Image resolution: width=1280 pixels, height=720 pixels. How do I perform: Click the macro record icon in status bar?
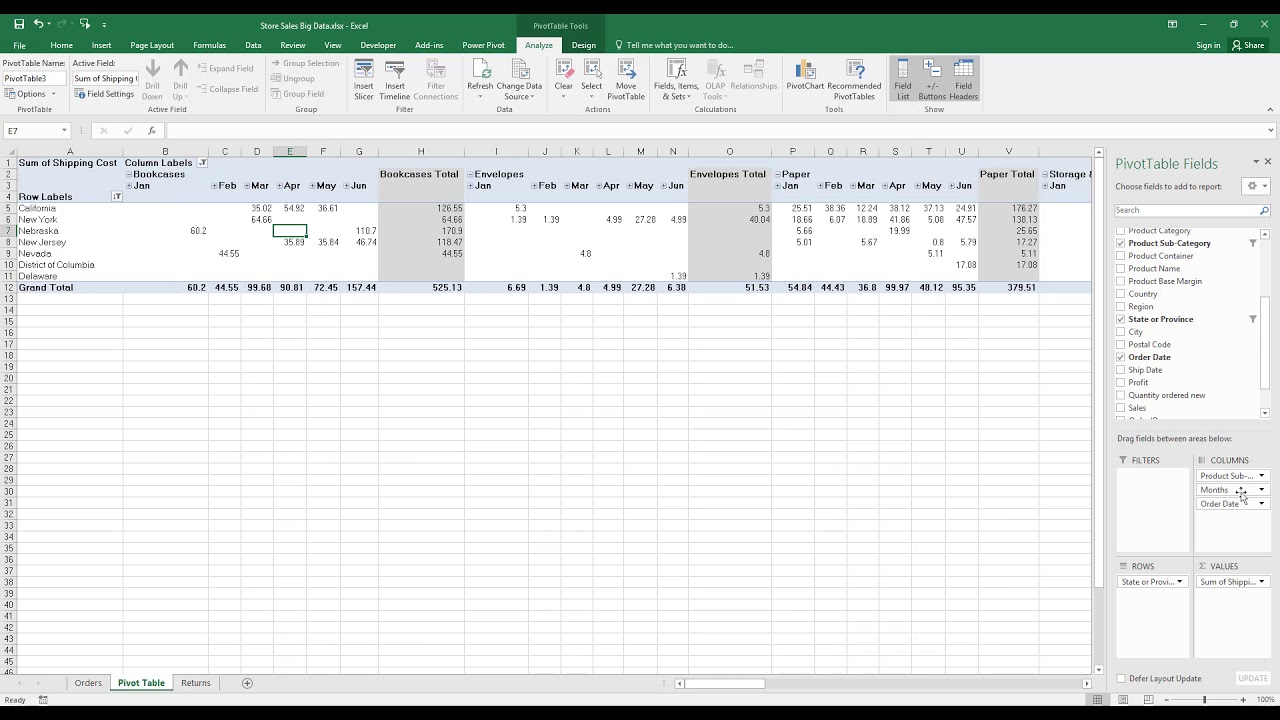click(x=43, y=700)
